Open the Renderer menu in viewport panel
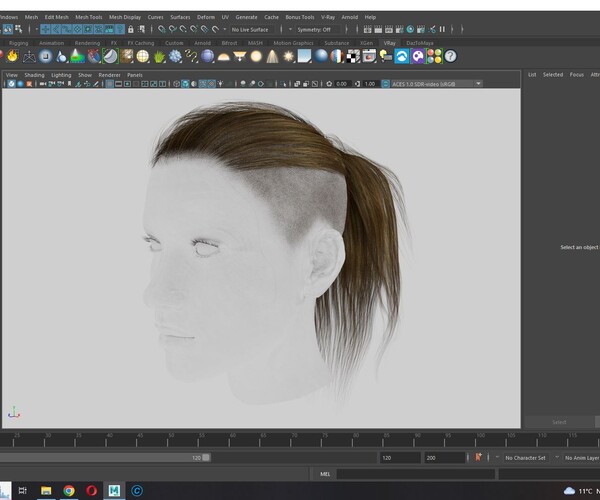Image resolution: width=600 pixels, height=500 pixels. pos(109,75)
